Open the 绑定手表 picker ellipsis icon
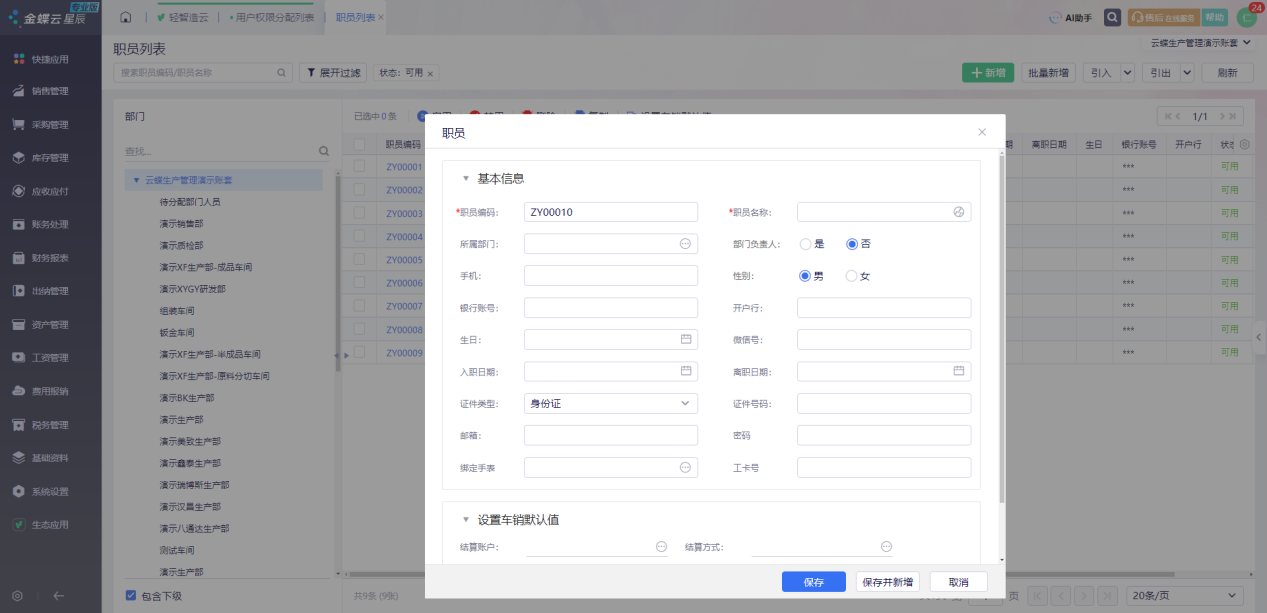The image size is (1267, 613). coord(686,468)
